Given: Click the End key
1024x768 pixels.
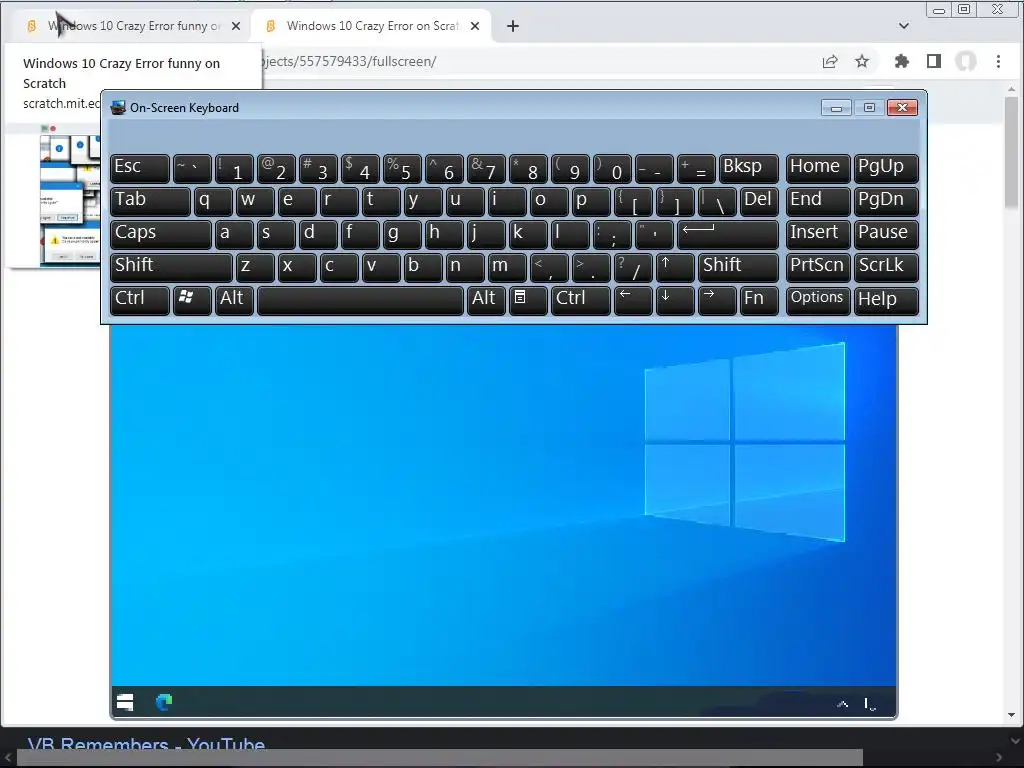Looking at the screenshot, I should tap(818, 201).
